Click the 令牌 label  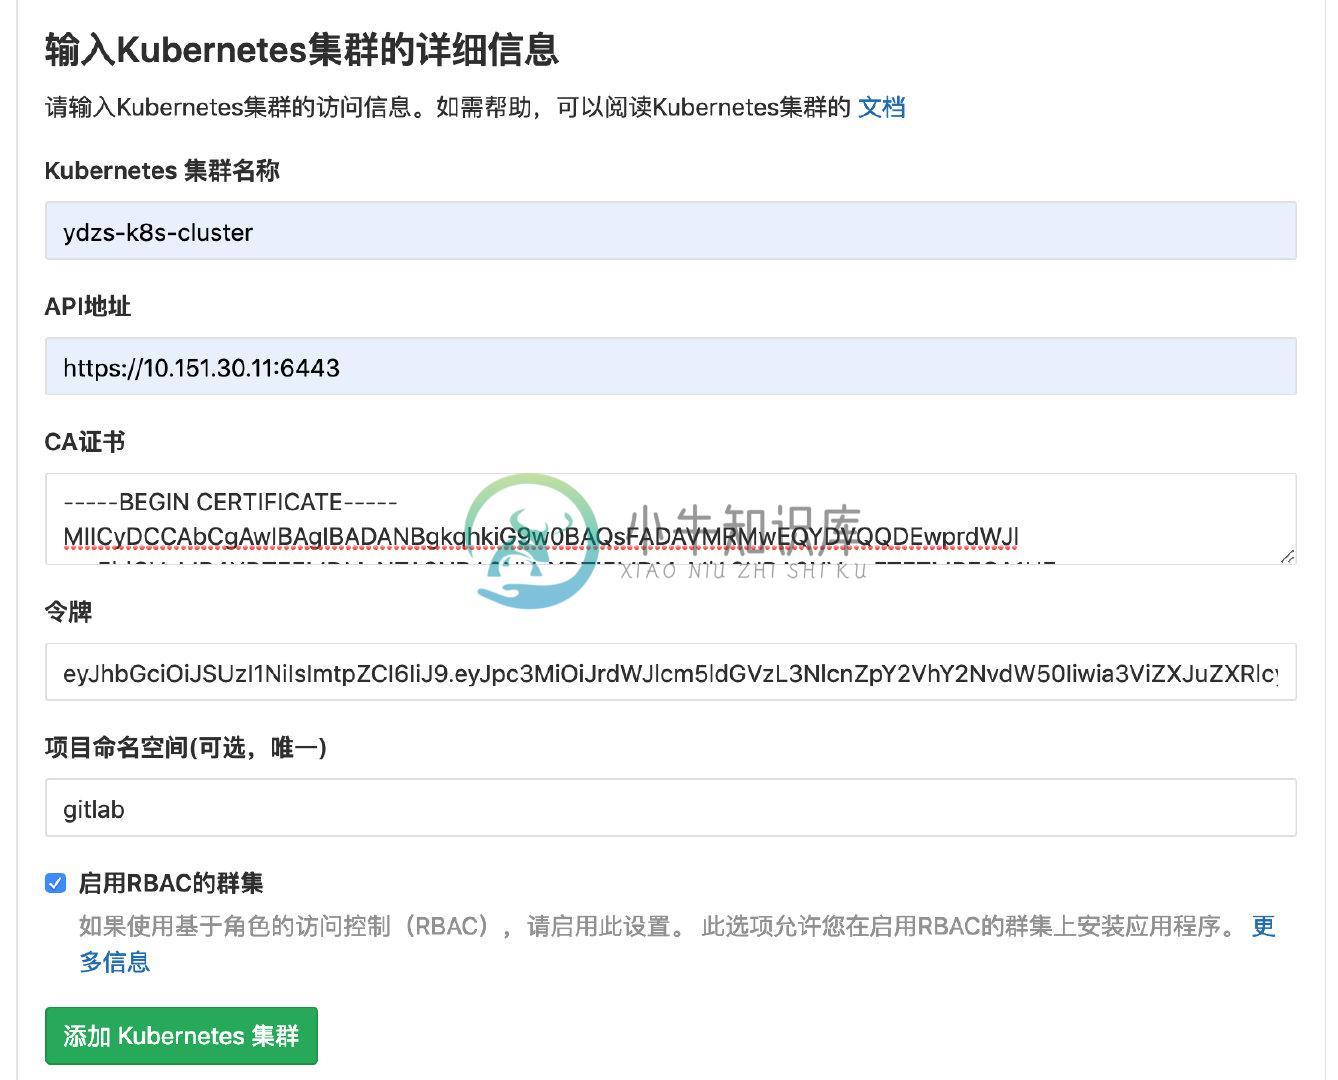[68, 612]
